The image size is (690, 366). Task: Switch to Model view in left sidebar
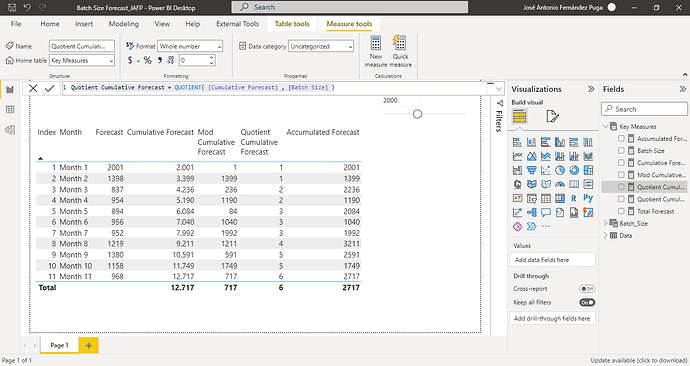(10, 130)
